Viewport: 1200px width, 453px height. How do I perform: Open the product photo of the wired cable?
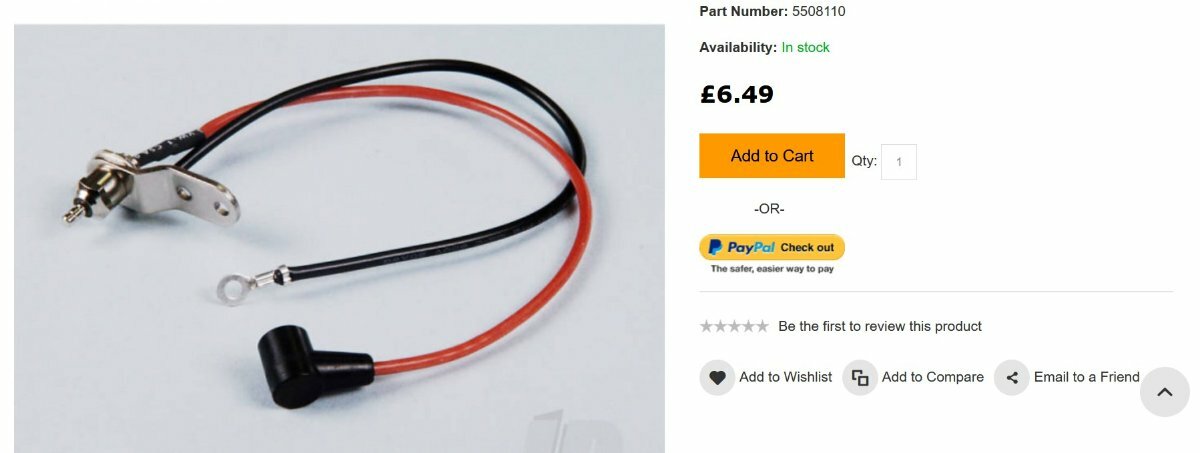pos(339,238)
